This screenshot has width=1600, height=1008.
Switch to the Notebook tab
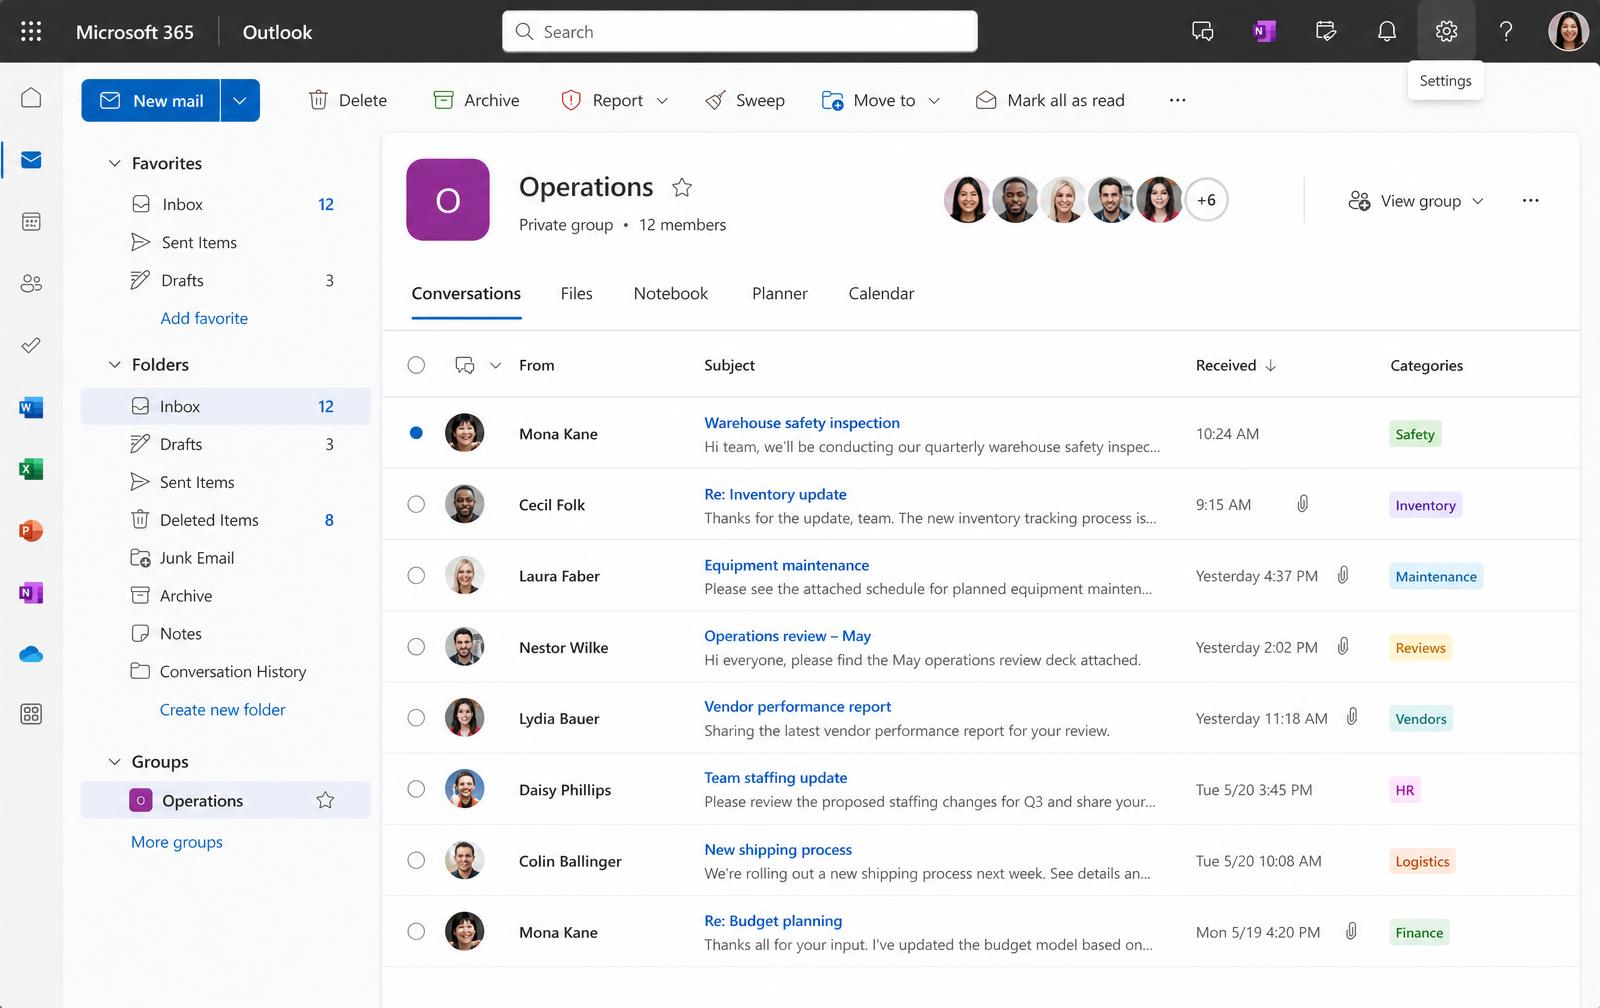pos(671,293)
